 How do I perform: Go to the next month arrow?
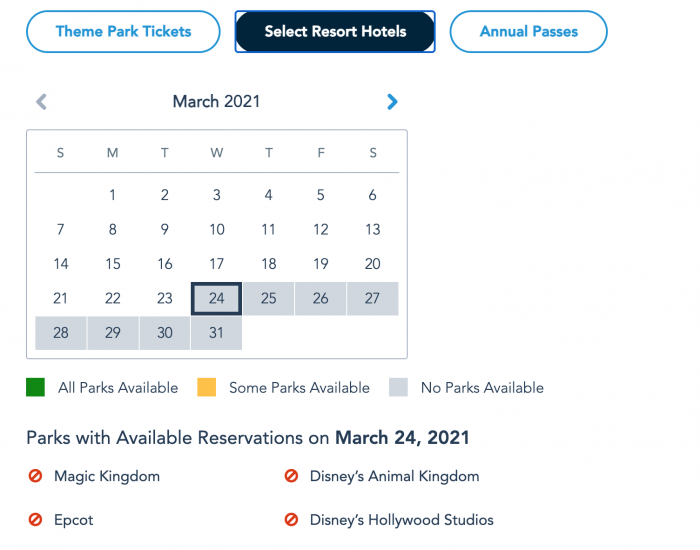(x=392, y=102)
